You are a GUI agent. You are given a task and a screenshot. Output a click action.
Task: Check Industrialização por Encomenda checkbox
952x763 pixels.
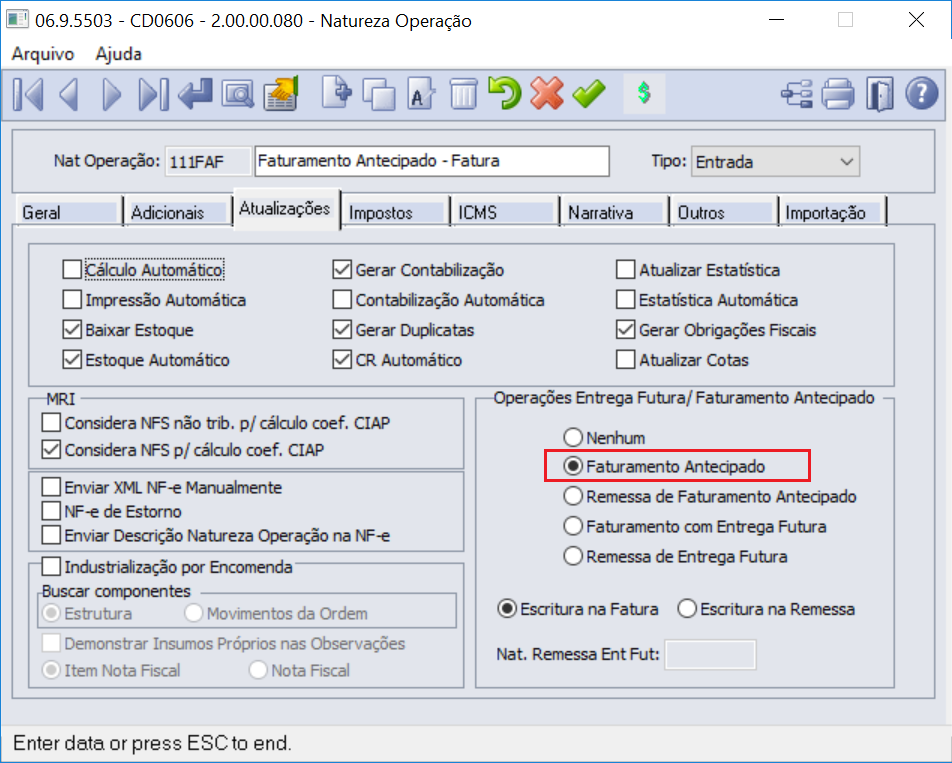(51, 567)
